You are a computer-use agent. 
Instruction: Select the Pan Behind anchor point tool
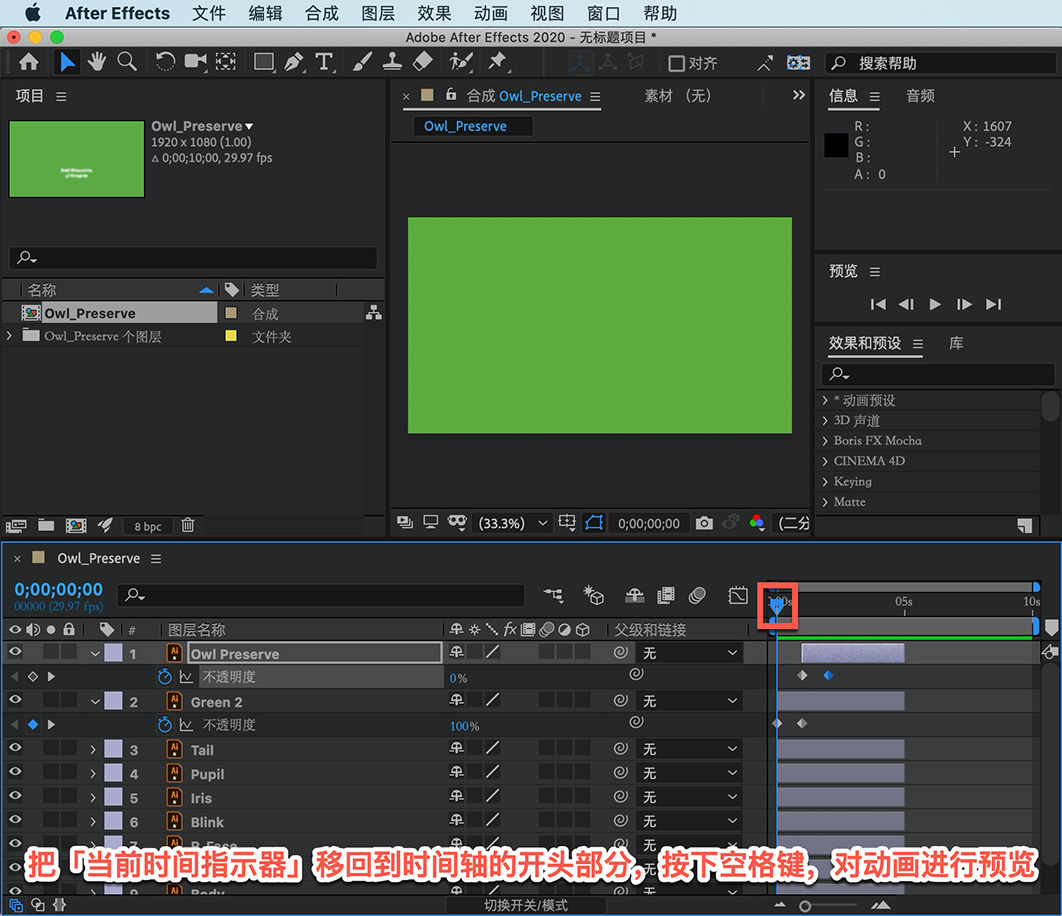point(226,62)
